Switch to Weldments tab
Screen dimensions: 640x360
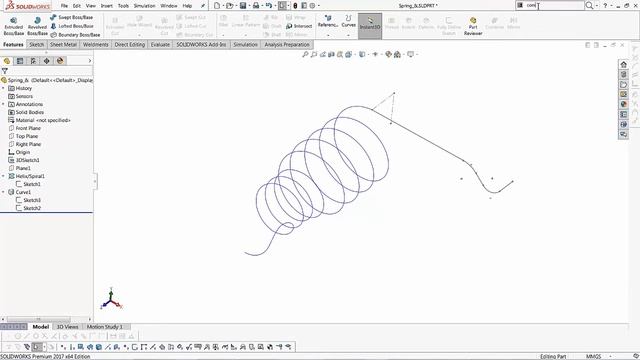96,44
